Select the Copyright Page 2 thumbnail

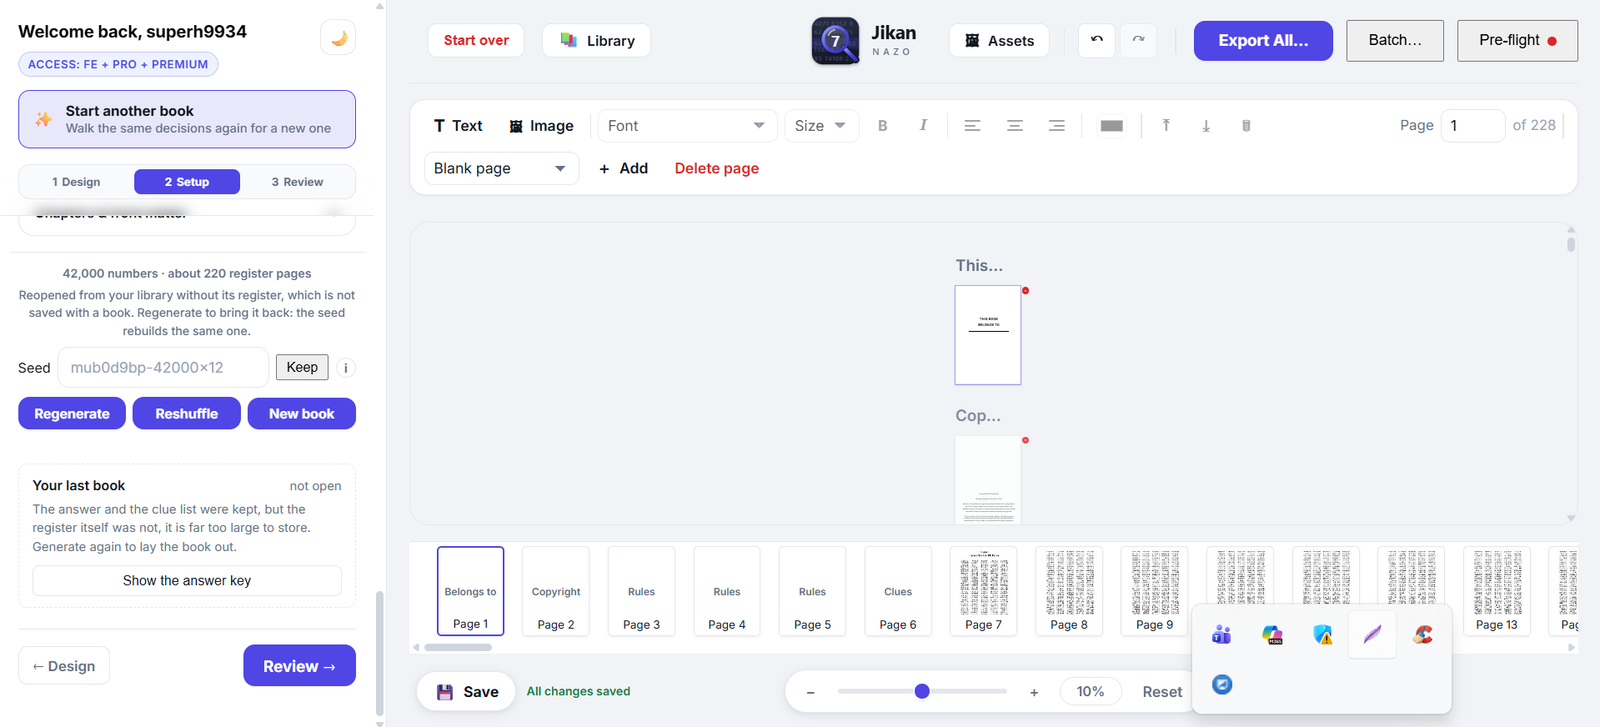click(556, 591)
